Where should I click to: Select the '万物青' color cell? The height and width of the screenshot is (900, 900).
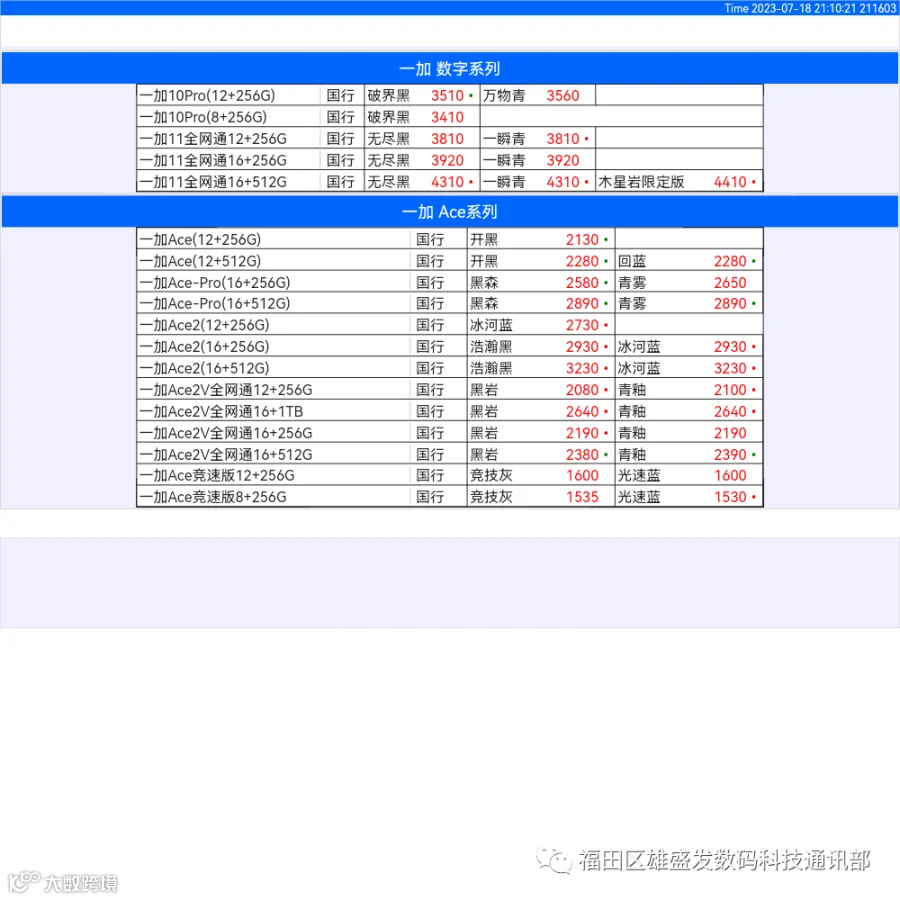[x=504, y=95]
